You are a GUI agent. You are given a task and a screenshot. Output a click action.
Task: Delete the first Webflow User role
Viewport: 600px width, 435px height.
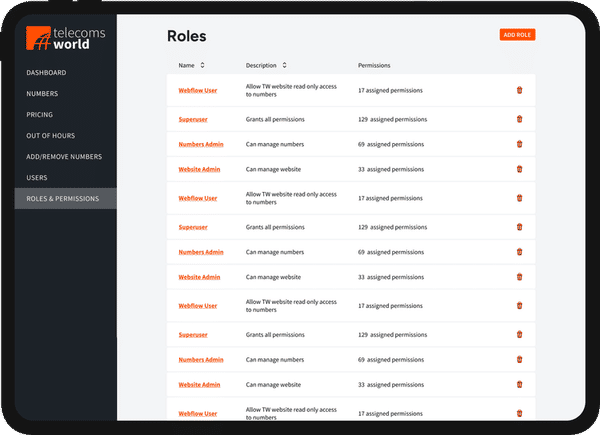(519, 90)
